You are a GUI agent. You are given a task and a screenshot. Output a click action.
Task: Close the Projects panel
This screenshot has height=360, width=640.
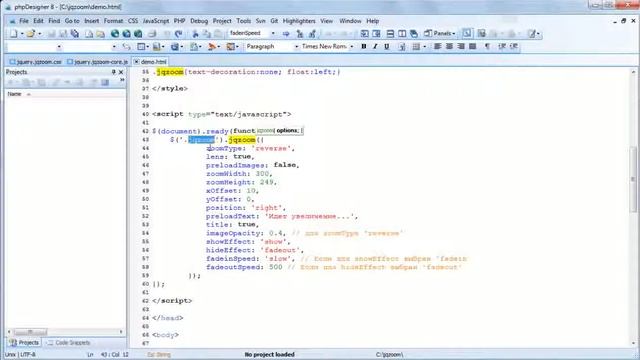[121, 72]
